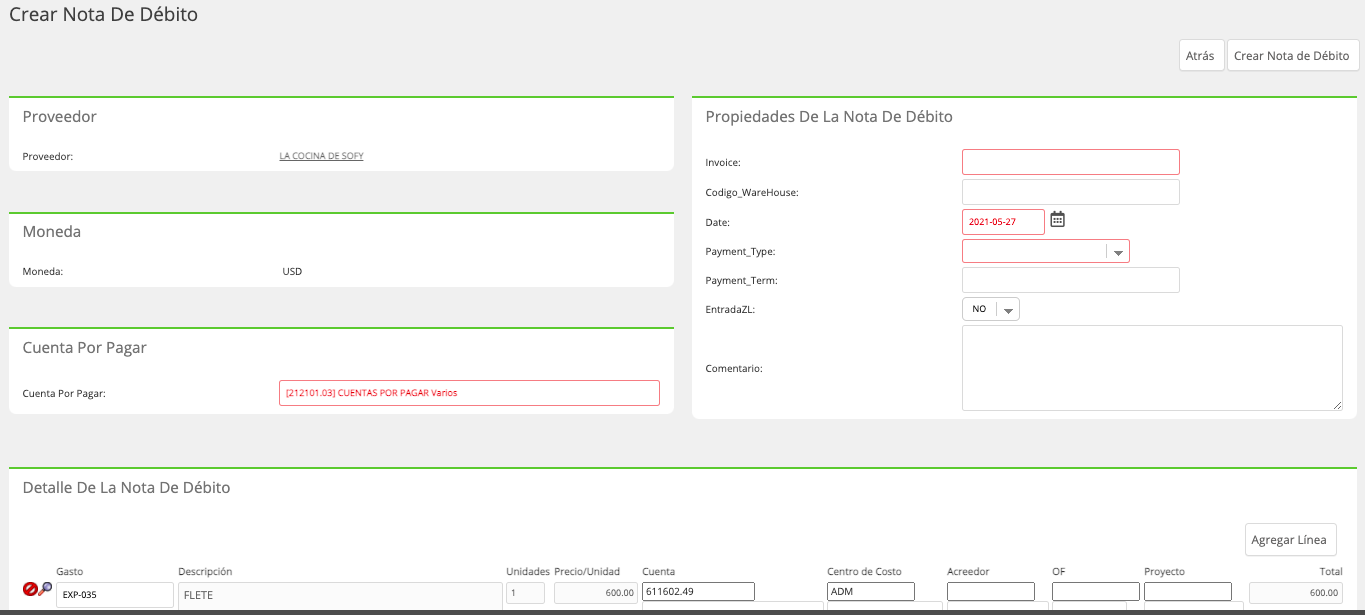This screenshot has width=1365, height=615.
Task: Open the calendar picker beside Date
Action: coord(1057,220)
